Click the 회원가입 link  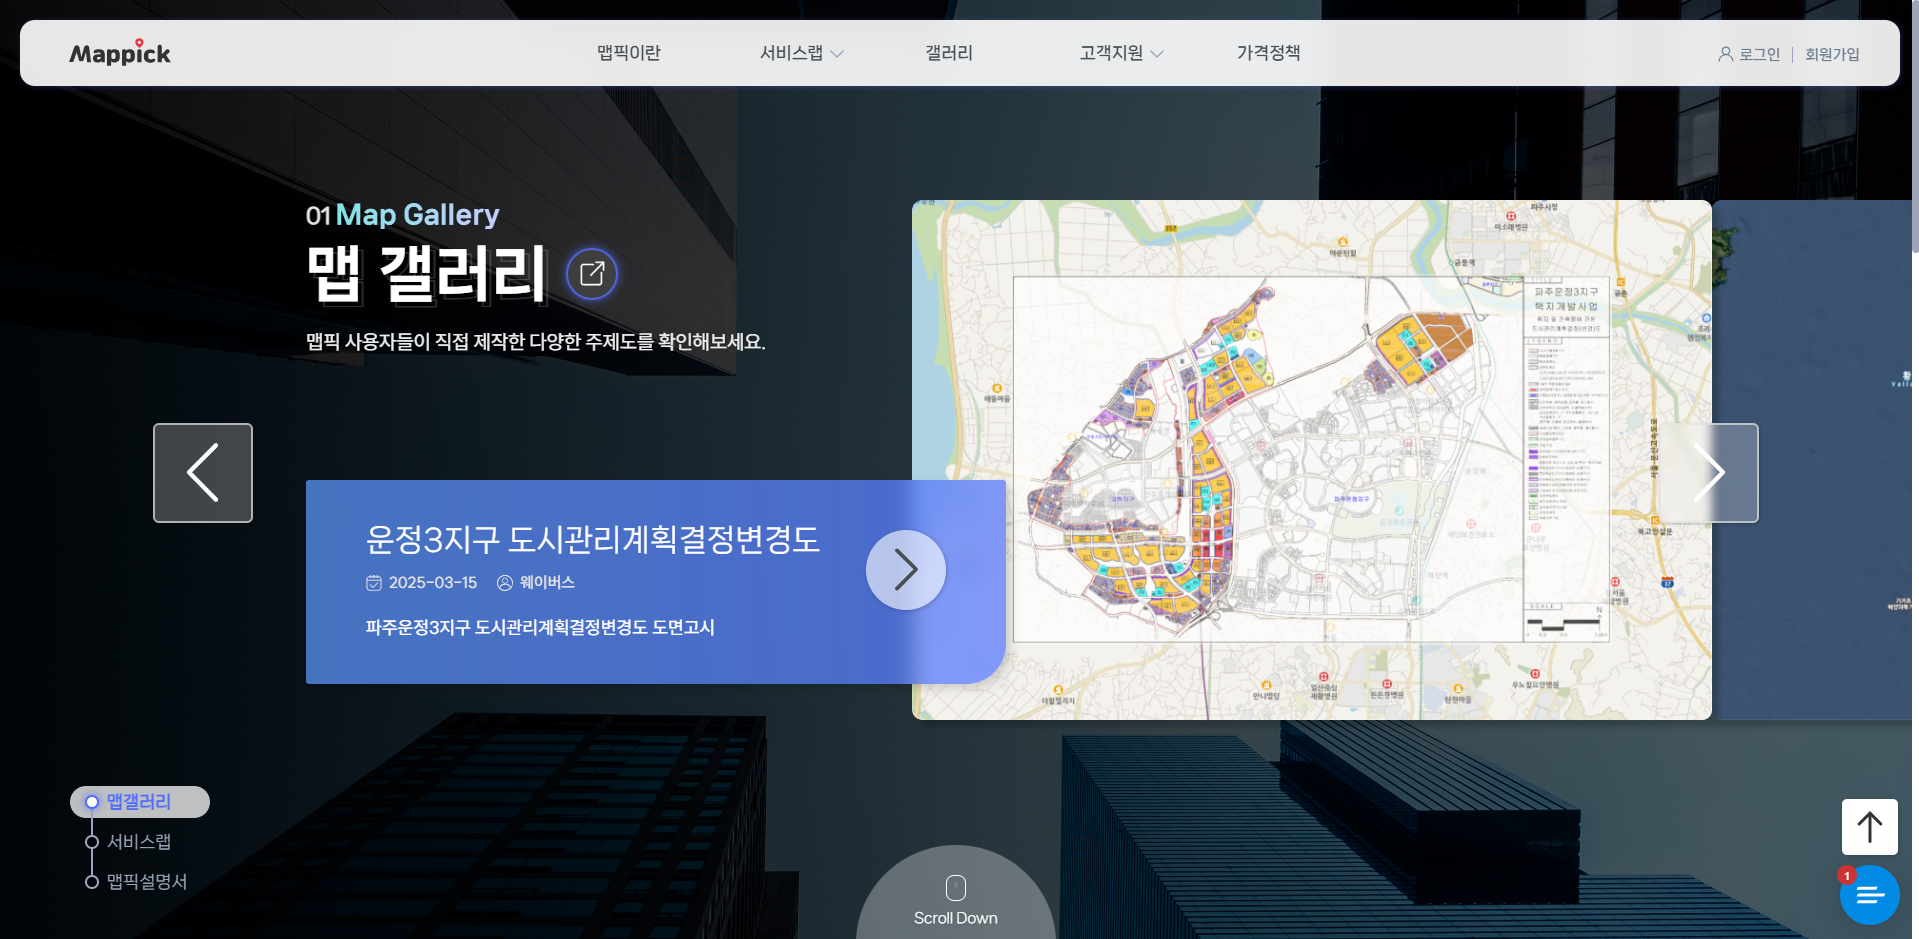(1831, 54)
